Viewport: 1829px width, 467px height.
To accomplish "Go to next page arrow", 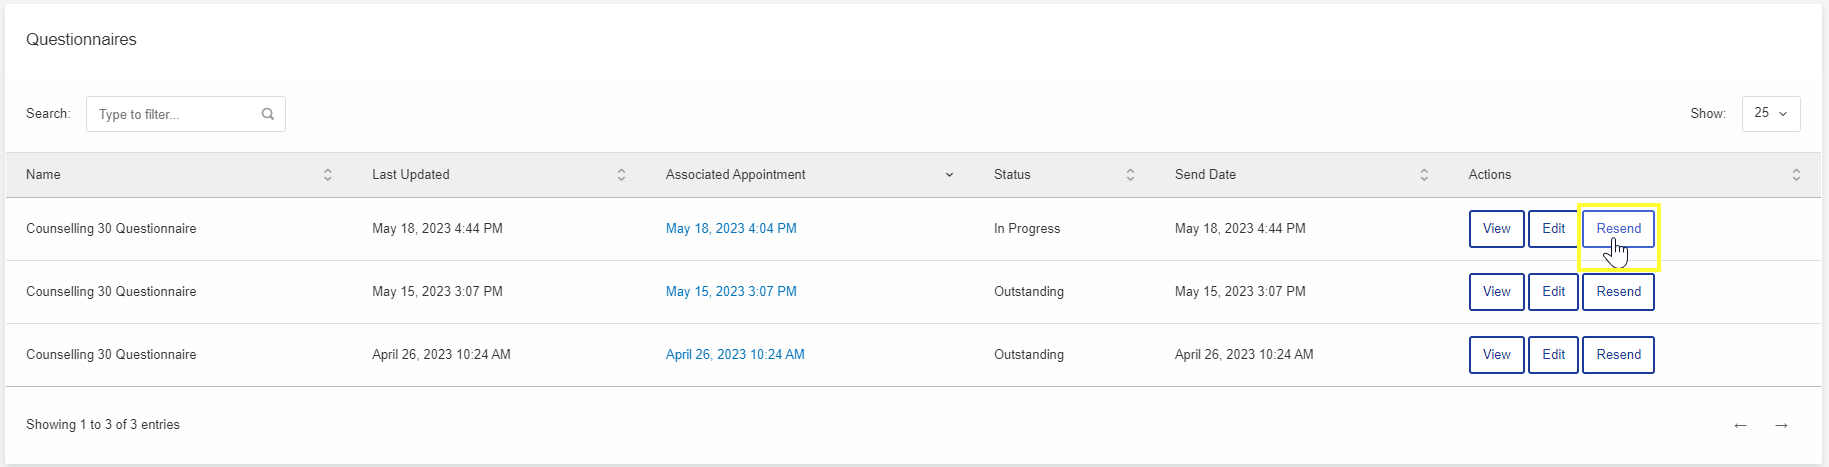I will pyautogui.click(x=1781, y=425).
